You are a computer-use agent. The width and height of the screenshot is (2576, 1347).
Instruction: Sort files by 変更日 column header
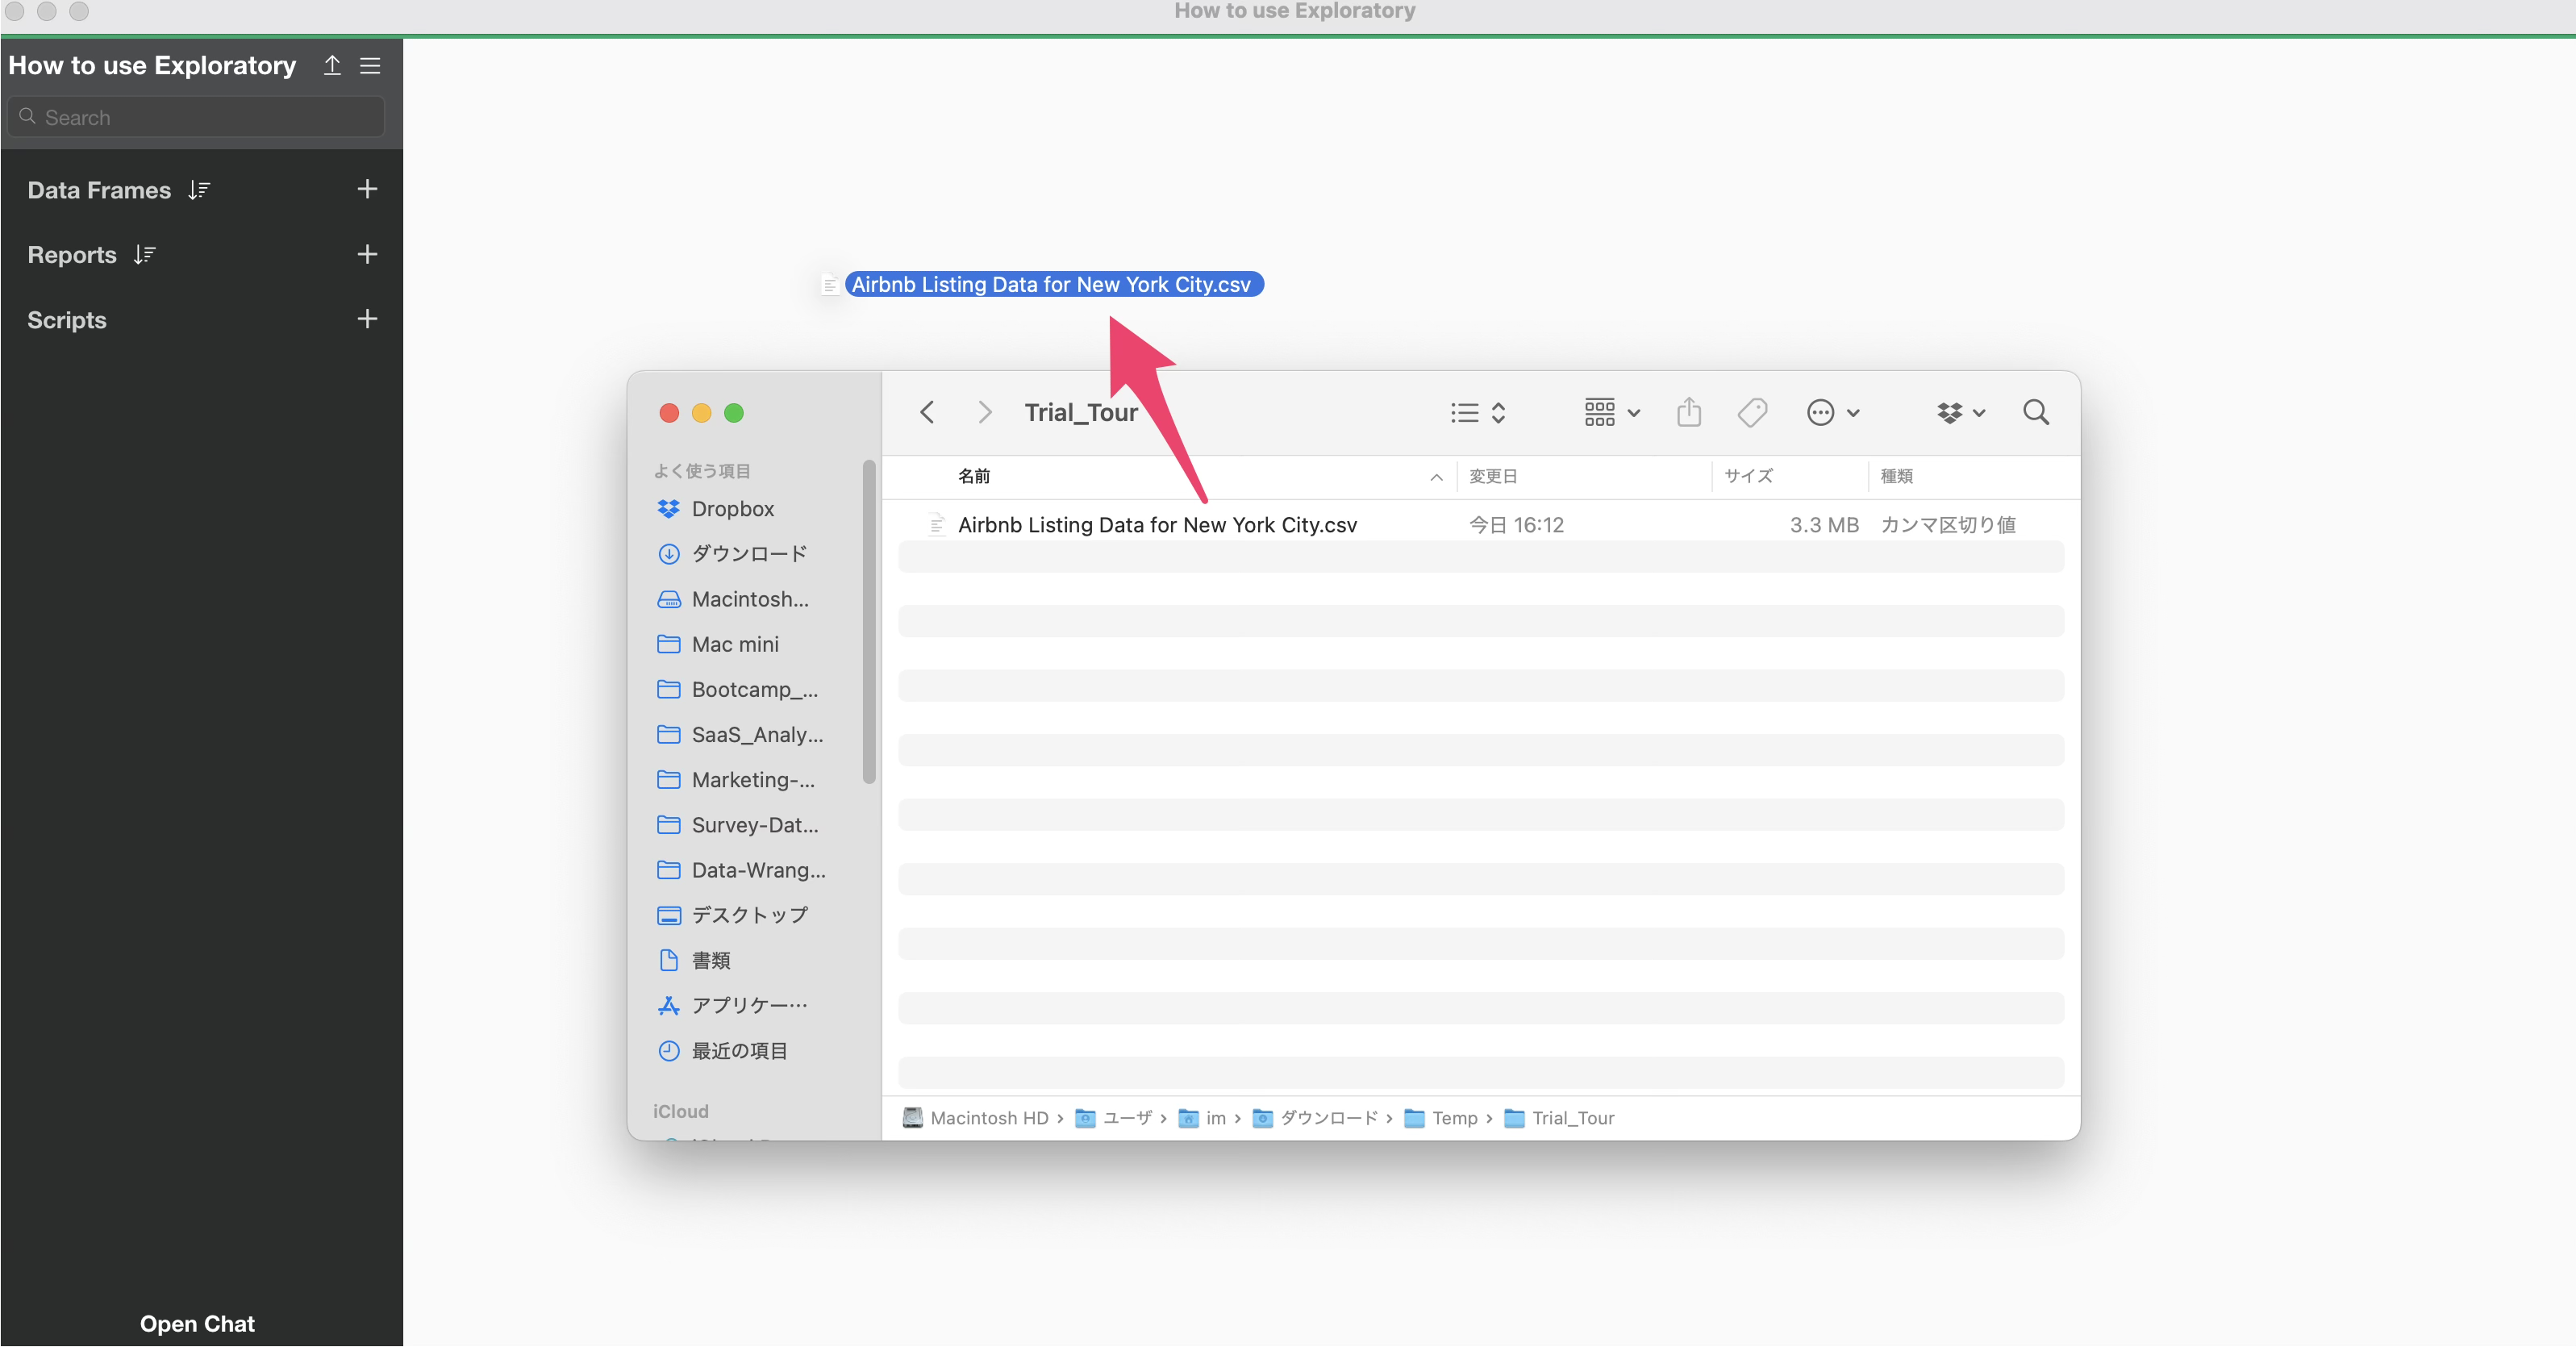1493,476
